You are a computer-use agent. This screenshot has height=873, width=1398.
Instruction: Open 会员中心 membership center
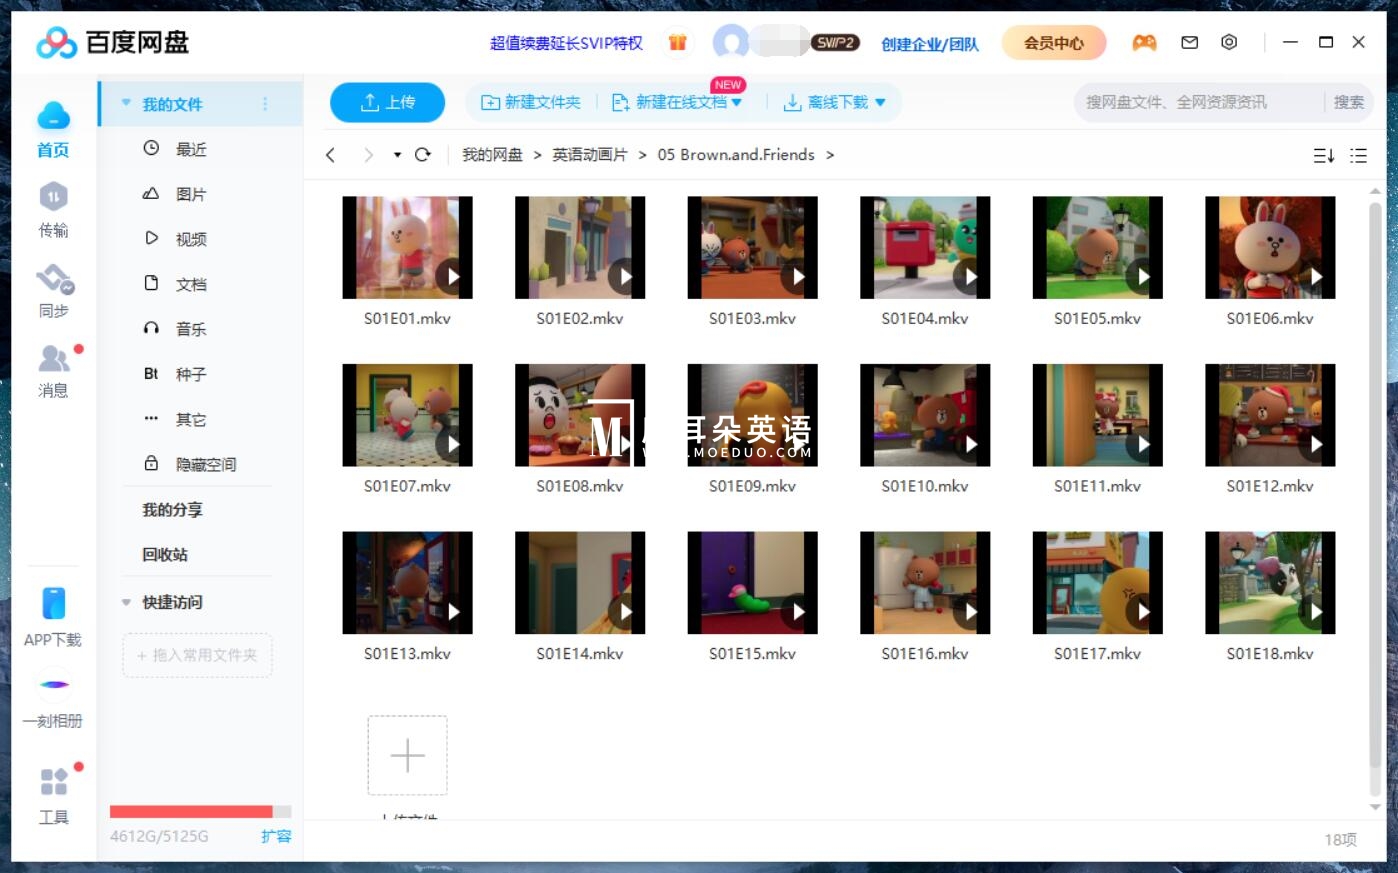click(x=1054, y=42)
